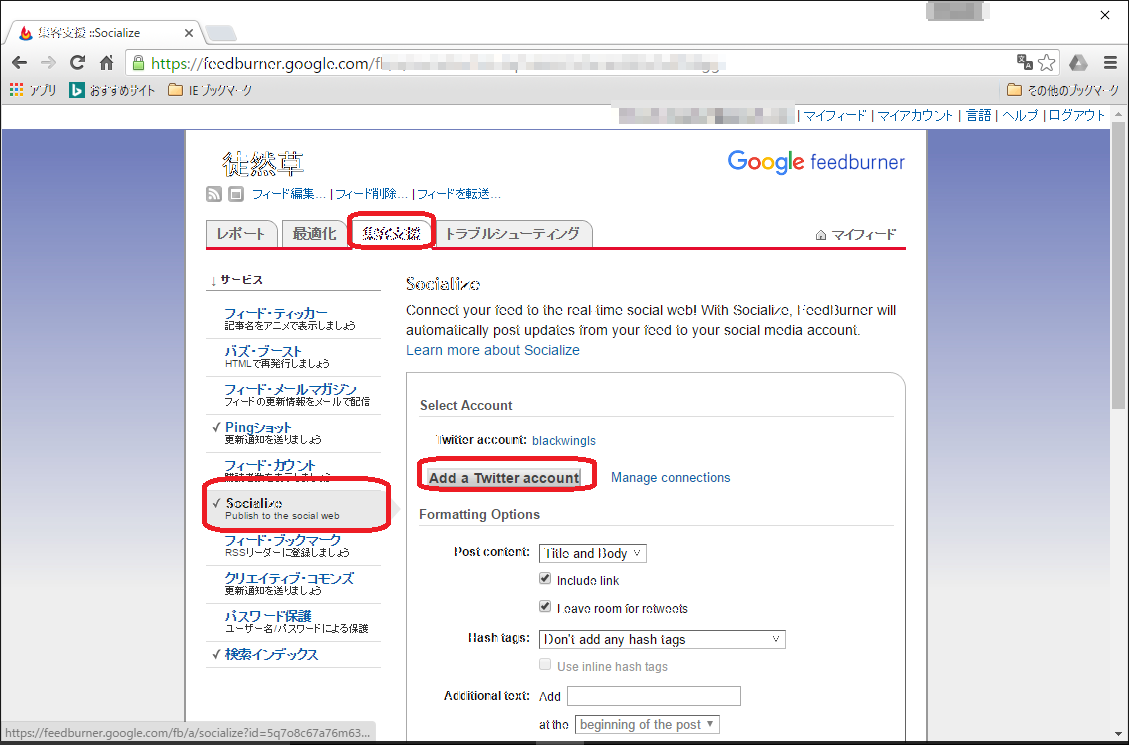This screenshot has width=1129, height=745.
Task: Click the browser Back arrow
Action: click(x=19, y=63)
